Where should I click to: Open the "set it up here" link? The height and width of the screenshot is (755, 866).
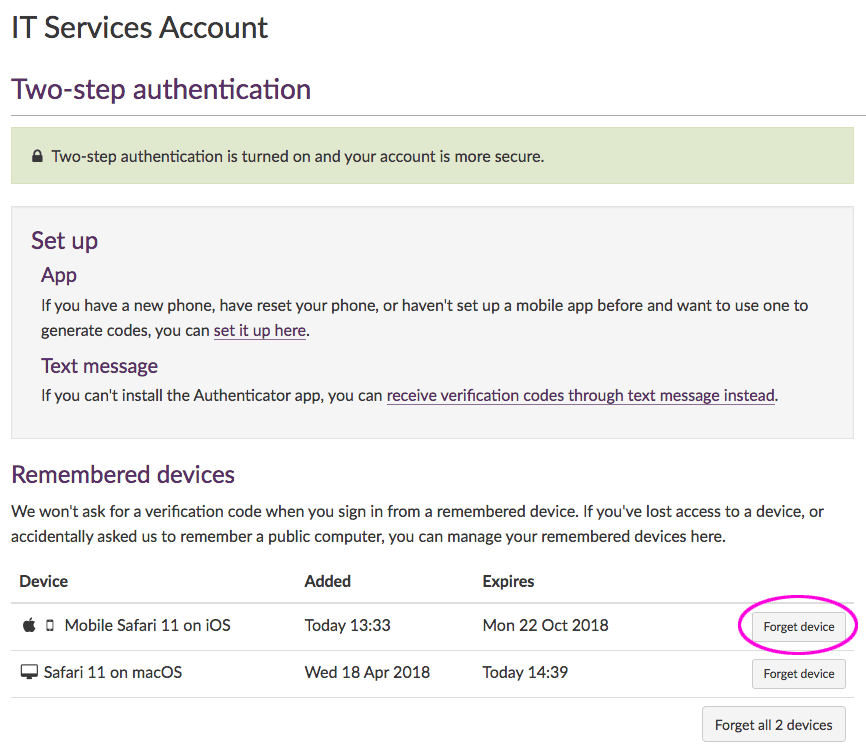tap(259, 331)
